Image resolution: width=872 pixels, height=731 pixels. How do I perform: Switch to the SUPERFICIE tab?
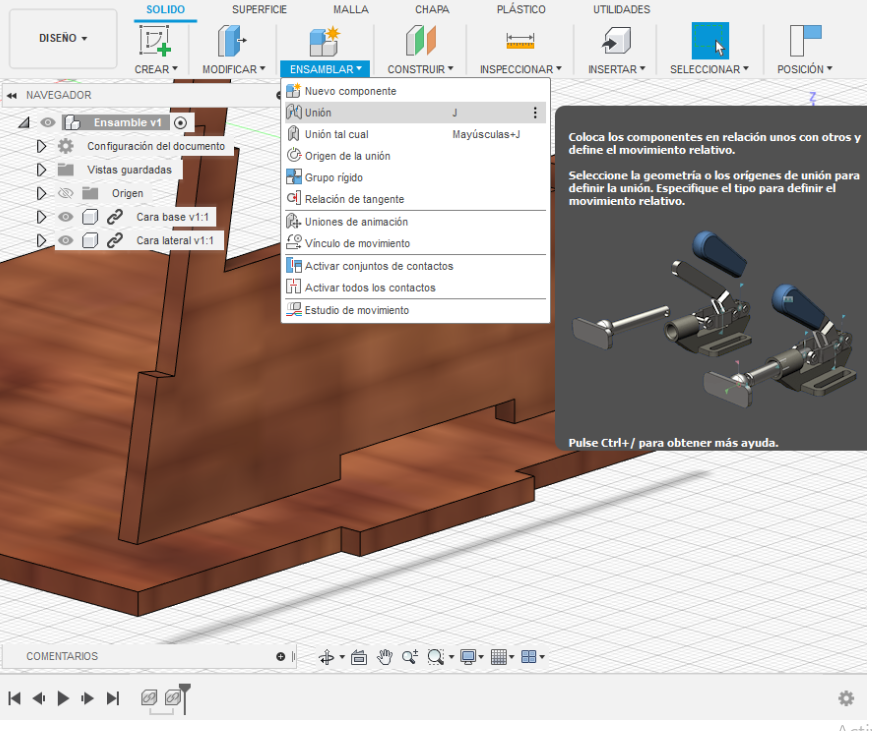click(259, 9)
